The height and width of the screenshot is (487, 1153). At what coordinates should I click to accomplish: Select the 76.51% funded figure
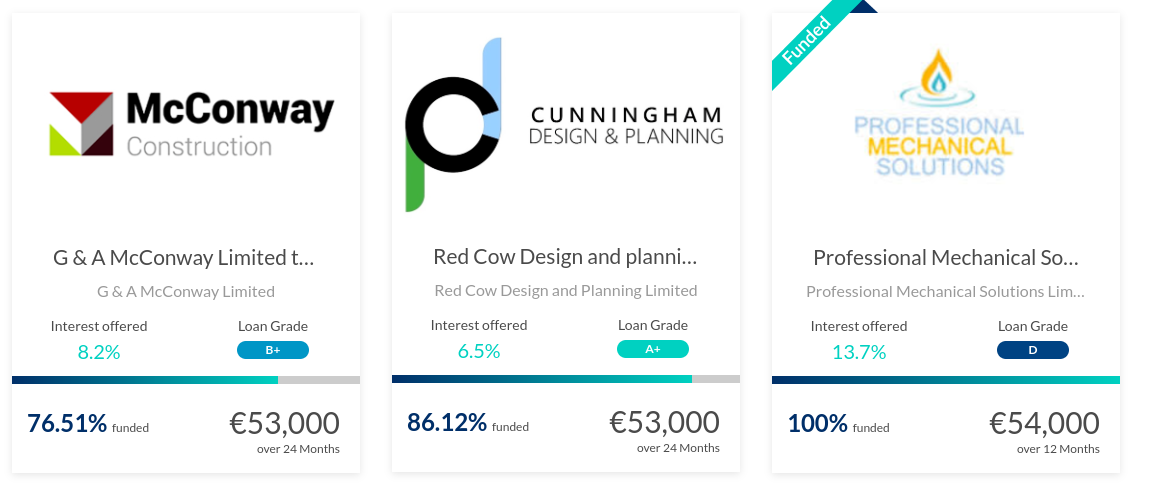(x=67, y=423)
